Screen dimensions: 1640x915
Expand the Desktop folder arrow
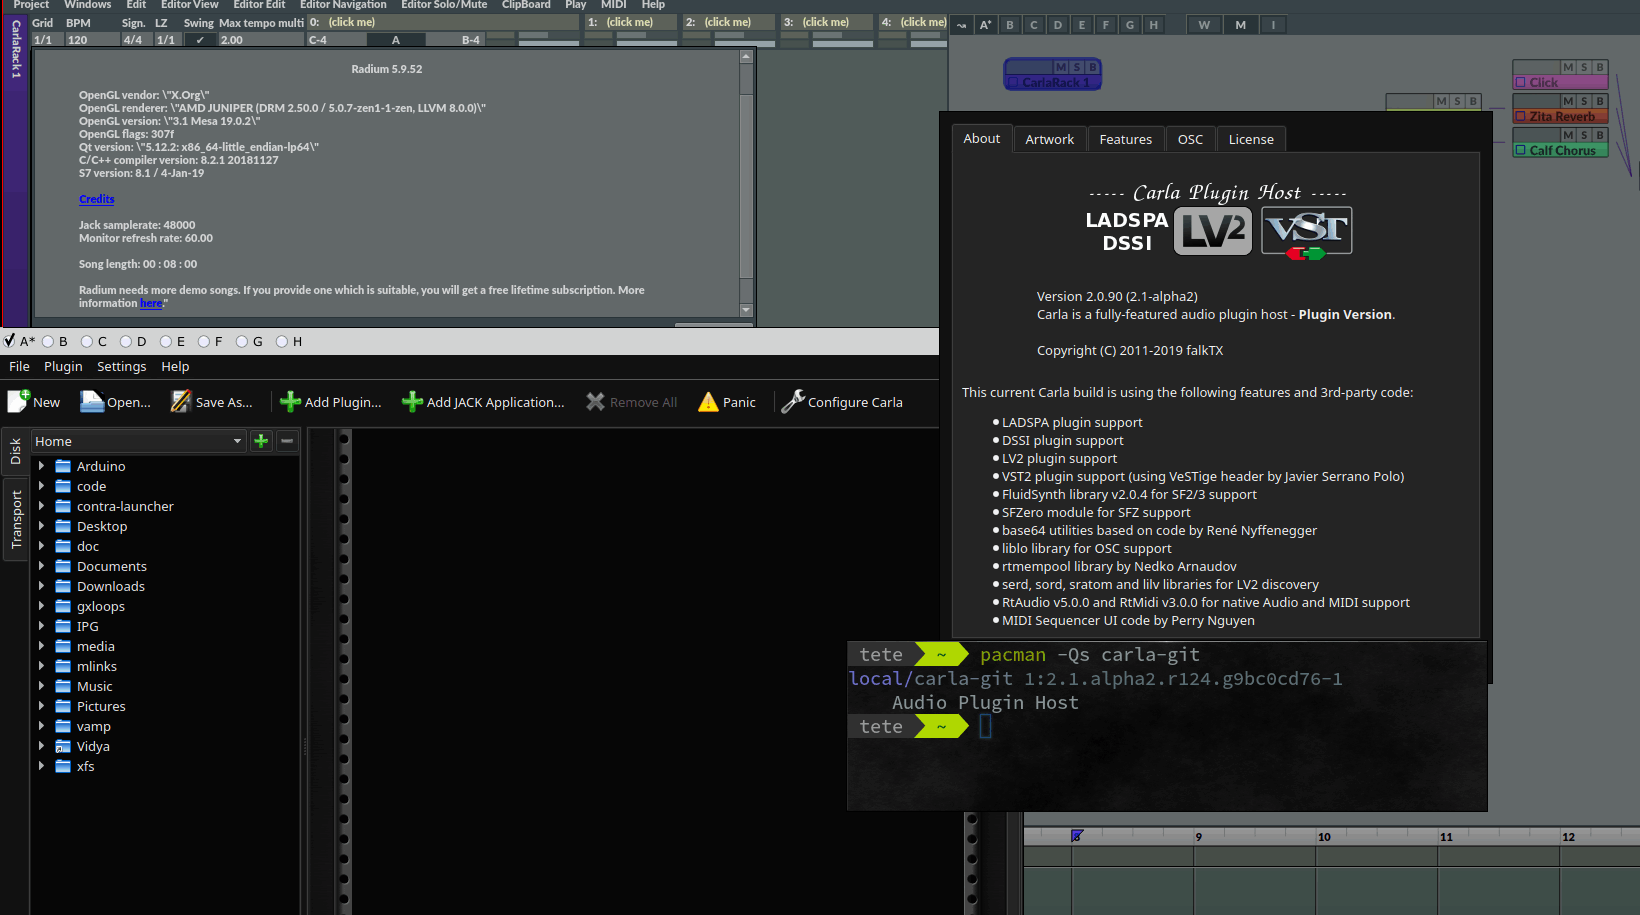pos(41,526)
